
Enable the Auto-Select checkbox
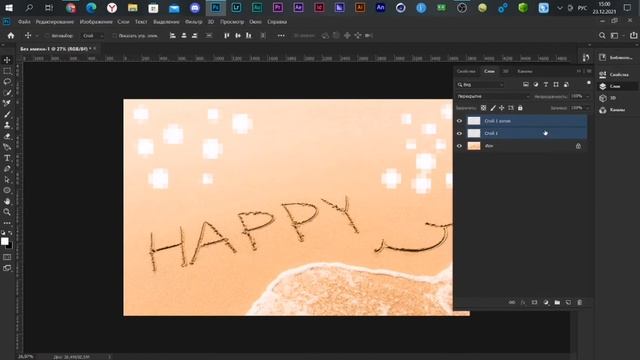tap(47, 36)
